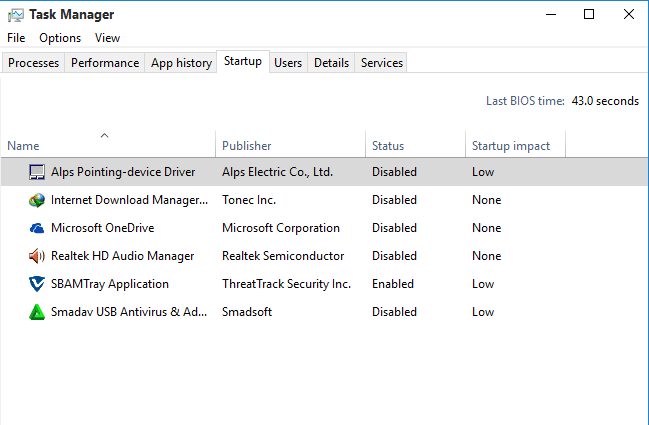Switch to the Services tab
Screen dimensions: 649x425
(x=382, y=63)
